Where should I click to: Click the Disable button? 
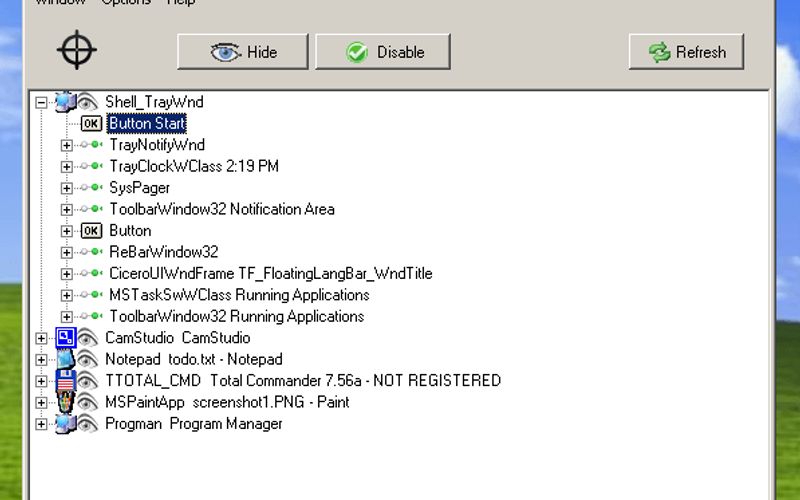point(383,52)
